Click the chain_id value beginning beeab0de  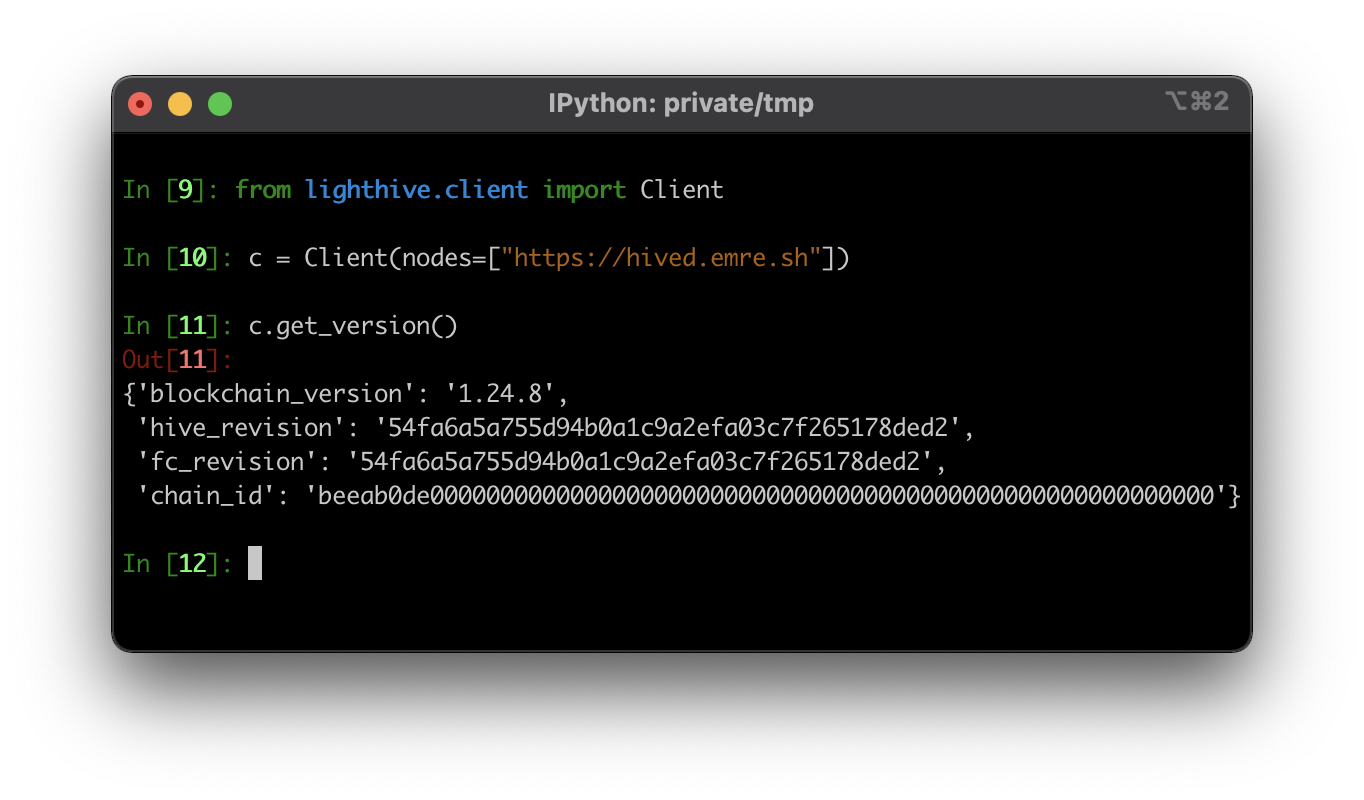coord(766,495)
